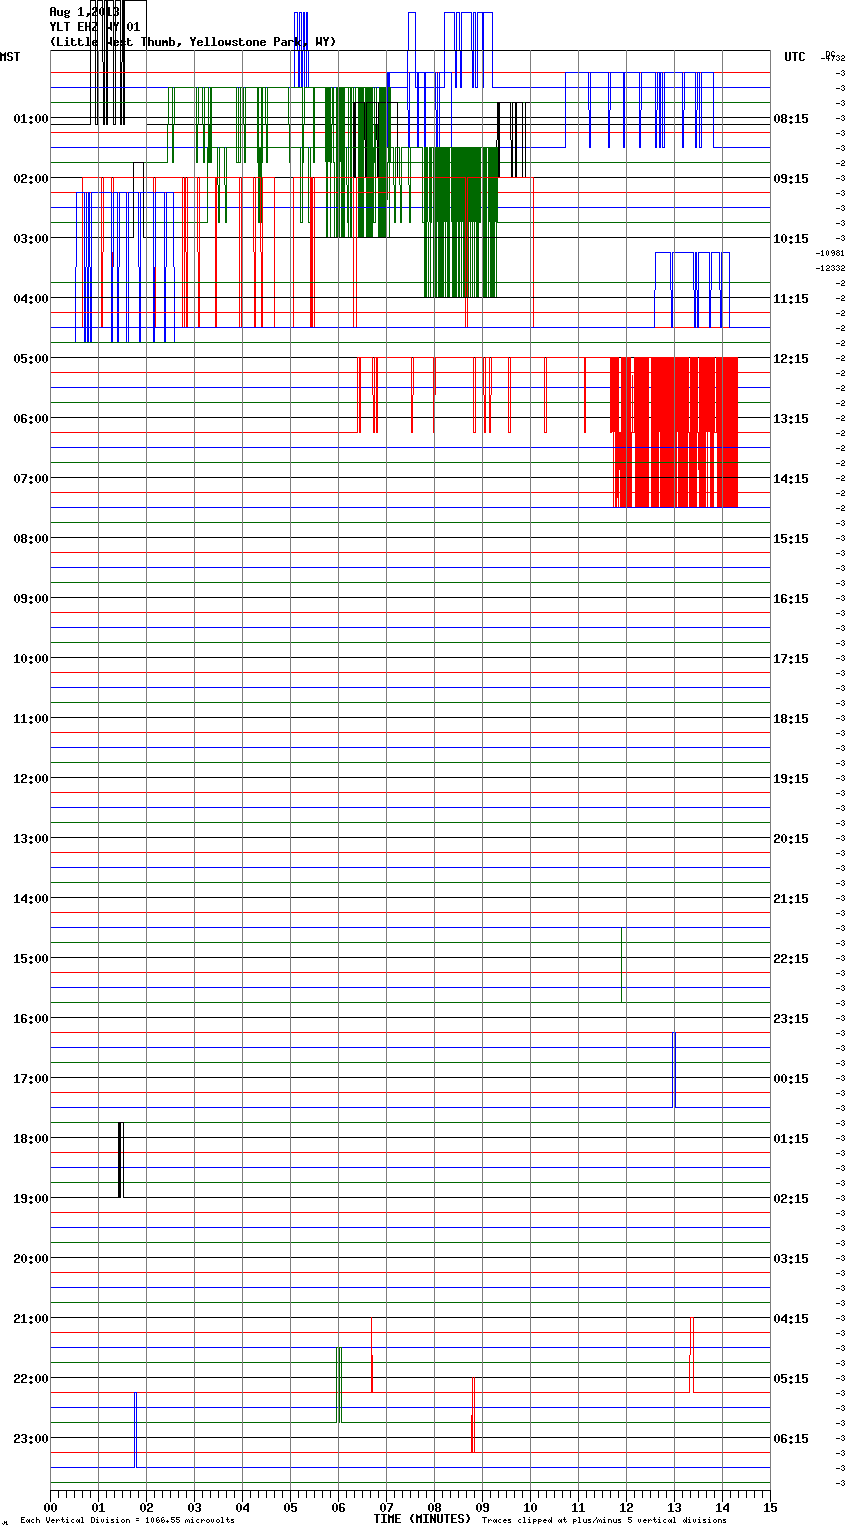Click the 23:00 MST time label

pyautogui.click(x=30, y=1439)
